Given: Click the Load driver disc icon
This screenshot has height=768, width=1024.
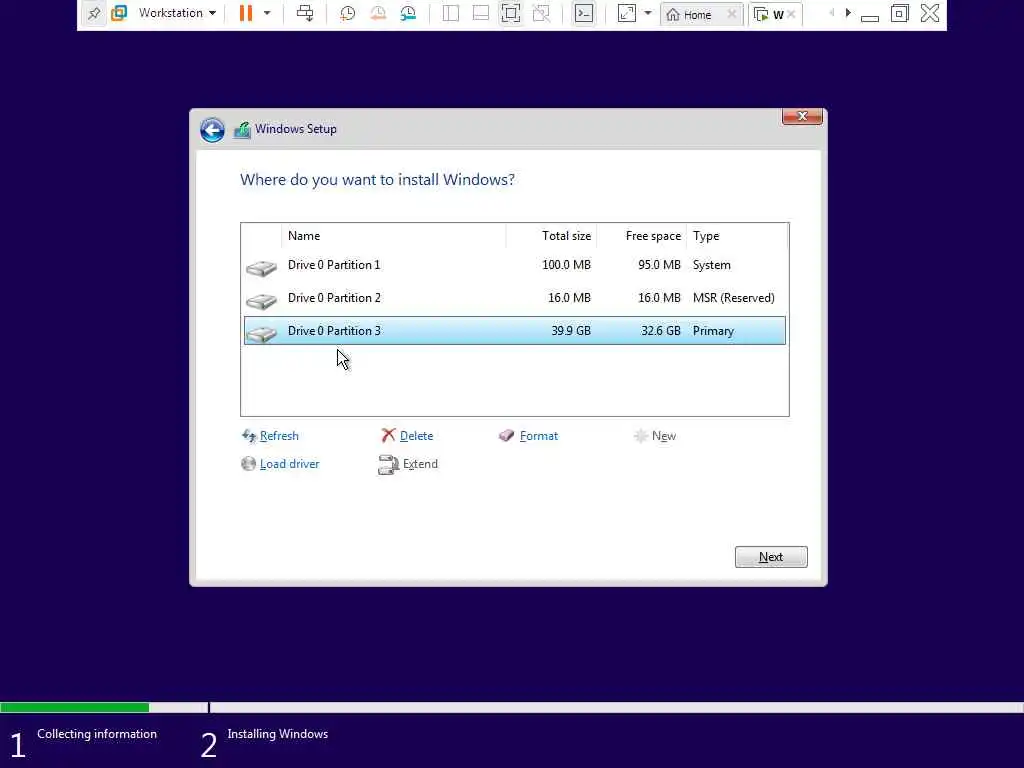Looking at the screenshot, I should pyautogui.click(x=248, y=464).
